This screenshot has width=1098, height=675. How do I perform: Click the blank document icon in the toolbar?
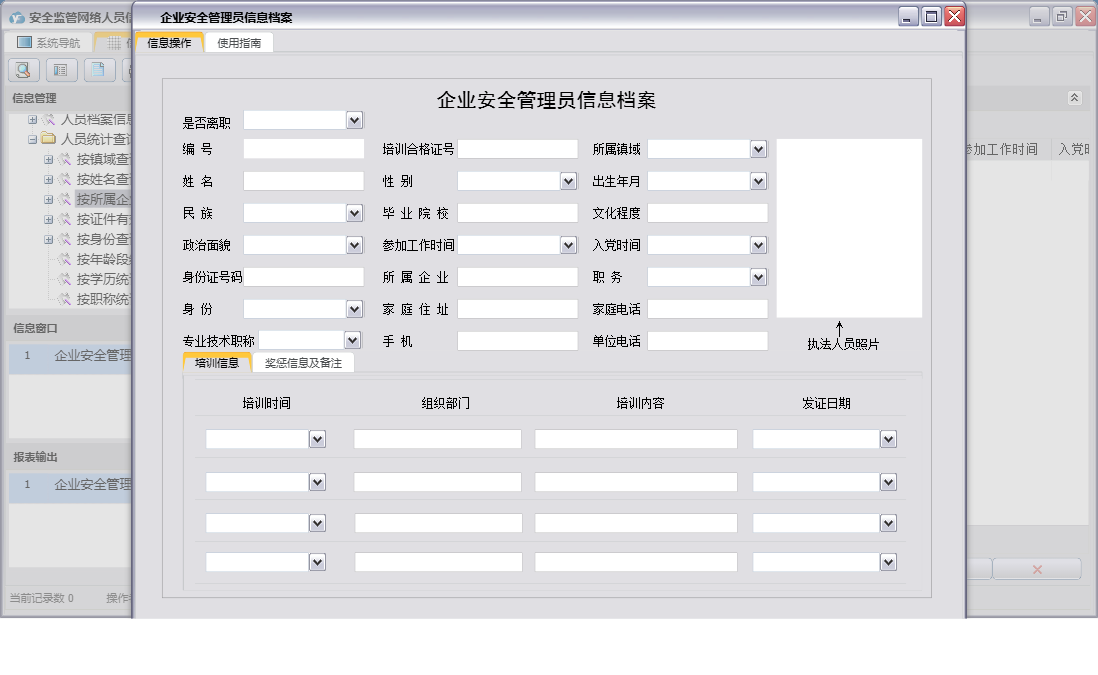pos(97,69)
